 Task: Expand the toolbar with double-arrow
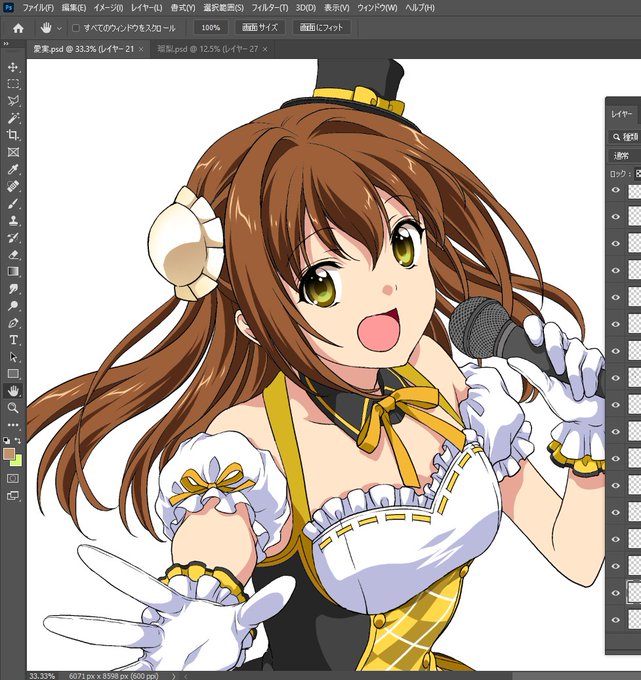point(6,44)
